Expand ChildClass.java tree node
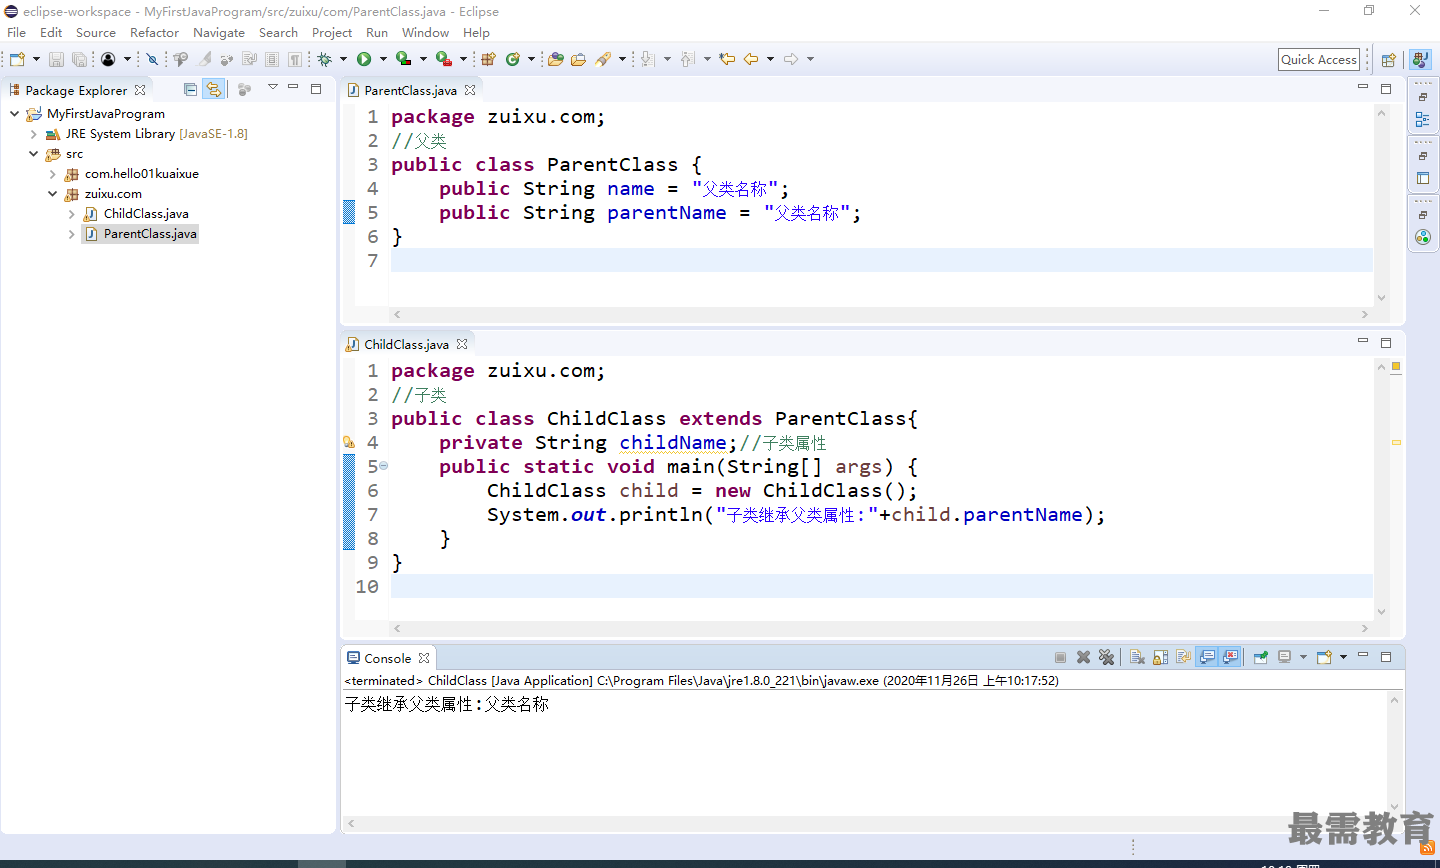Screen dimensions: 1440x868 point(71,214)
